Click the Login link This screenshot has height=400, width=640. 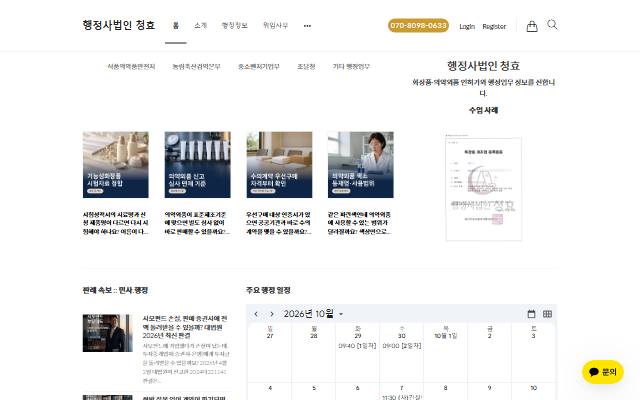467,27
